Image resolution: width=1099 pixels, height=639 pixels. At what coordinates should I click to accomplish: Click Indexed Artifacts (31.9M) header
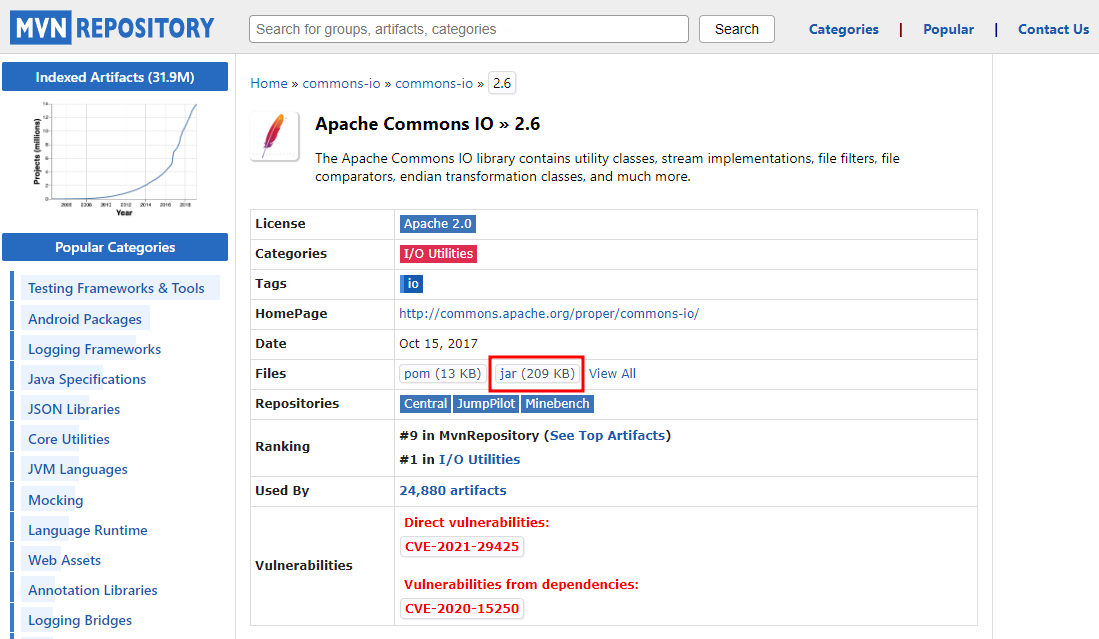(115, 77)
